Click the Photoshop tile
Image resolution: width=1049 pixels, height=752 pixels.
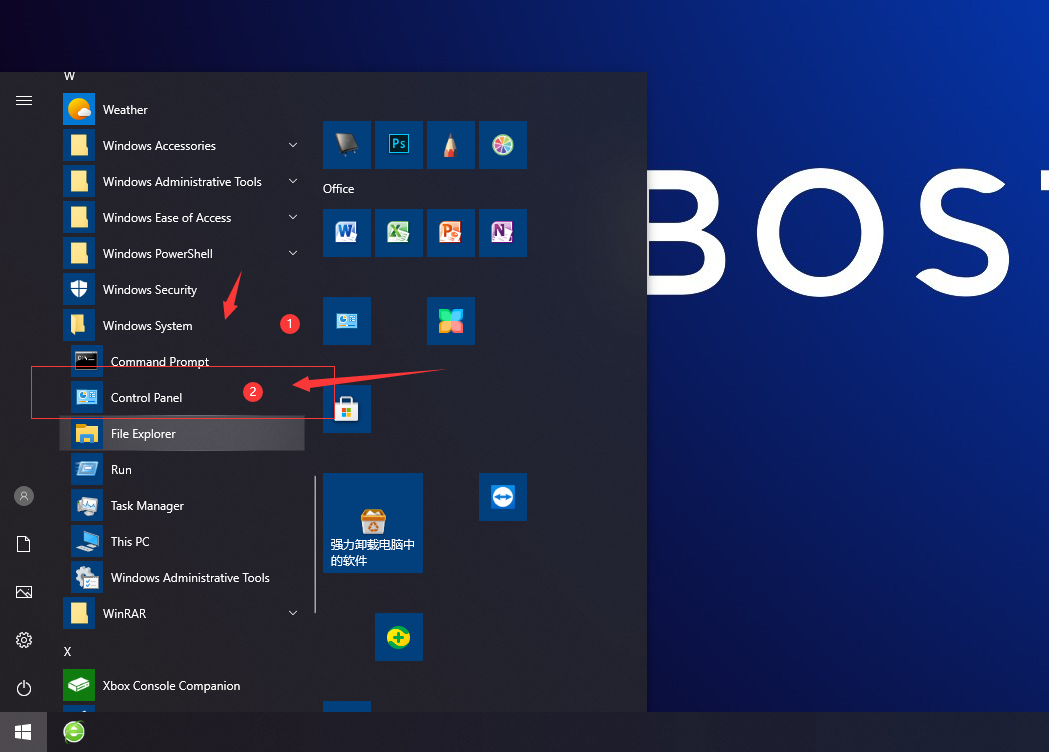click(399, 145)
